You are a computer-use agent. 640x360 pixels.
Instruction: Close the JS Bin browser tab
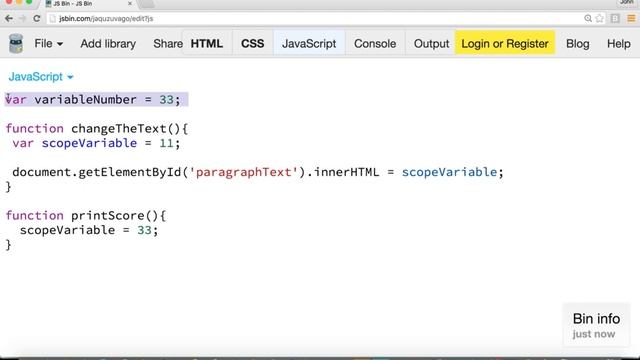coord(130,4)
